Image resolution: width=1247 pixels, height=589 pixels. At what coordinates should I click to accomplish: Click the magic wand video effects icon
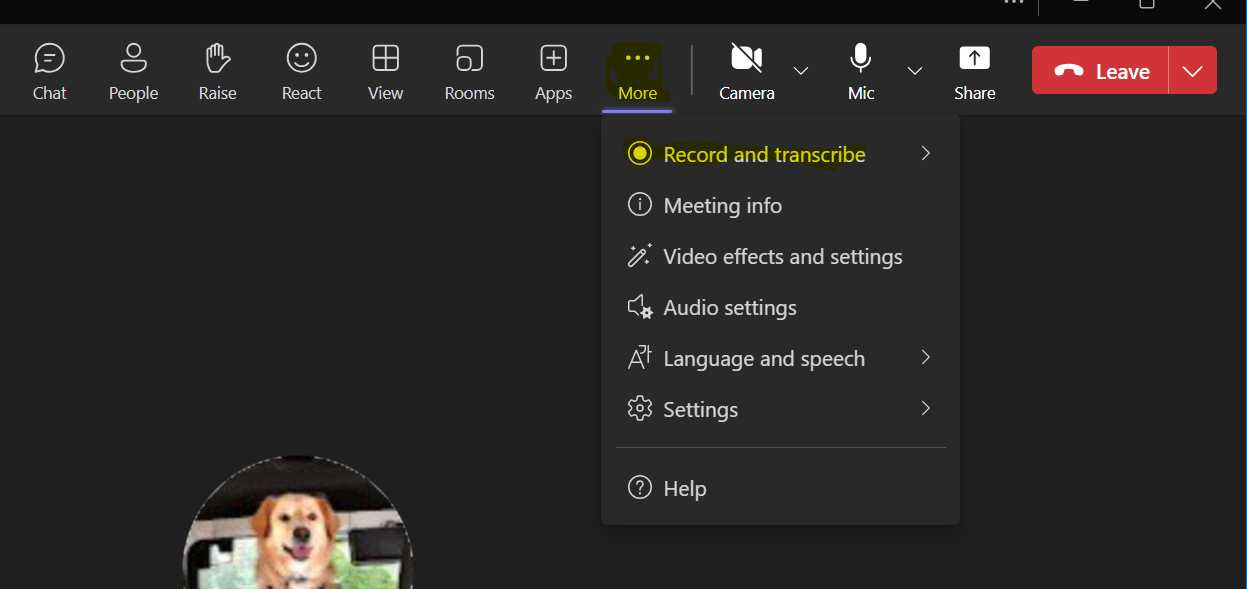[639, 256]
